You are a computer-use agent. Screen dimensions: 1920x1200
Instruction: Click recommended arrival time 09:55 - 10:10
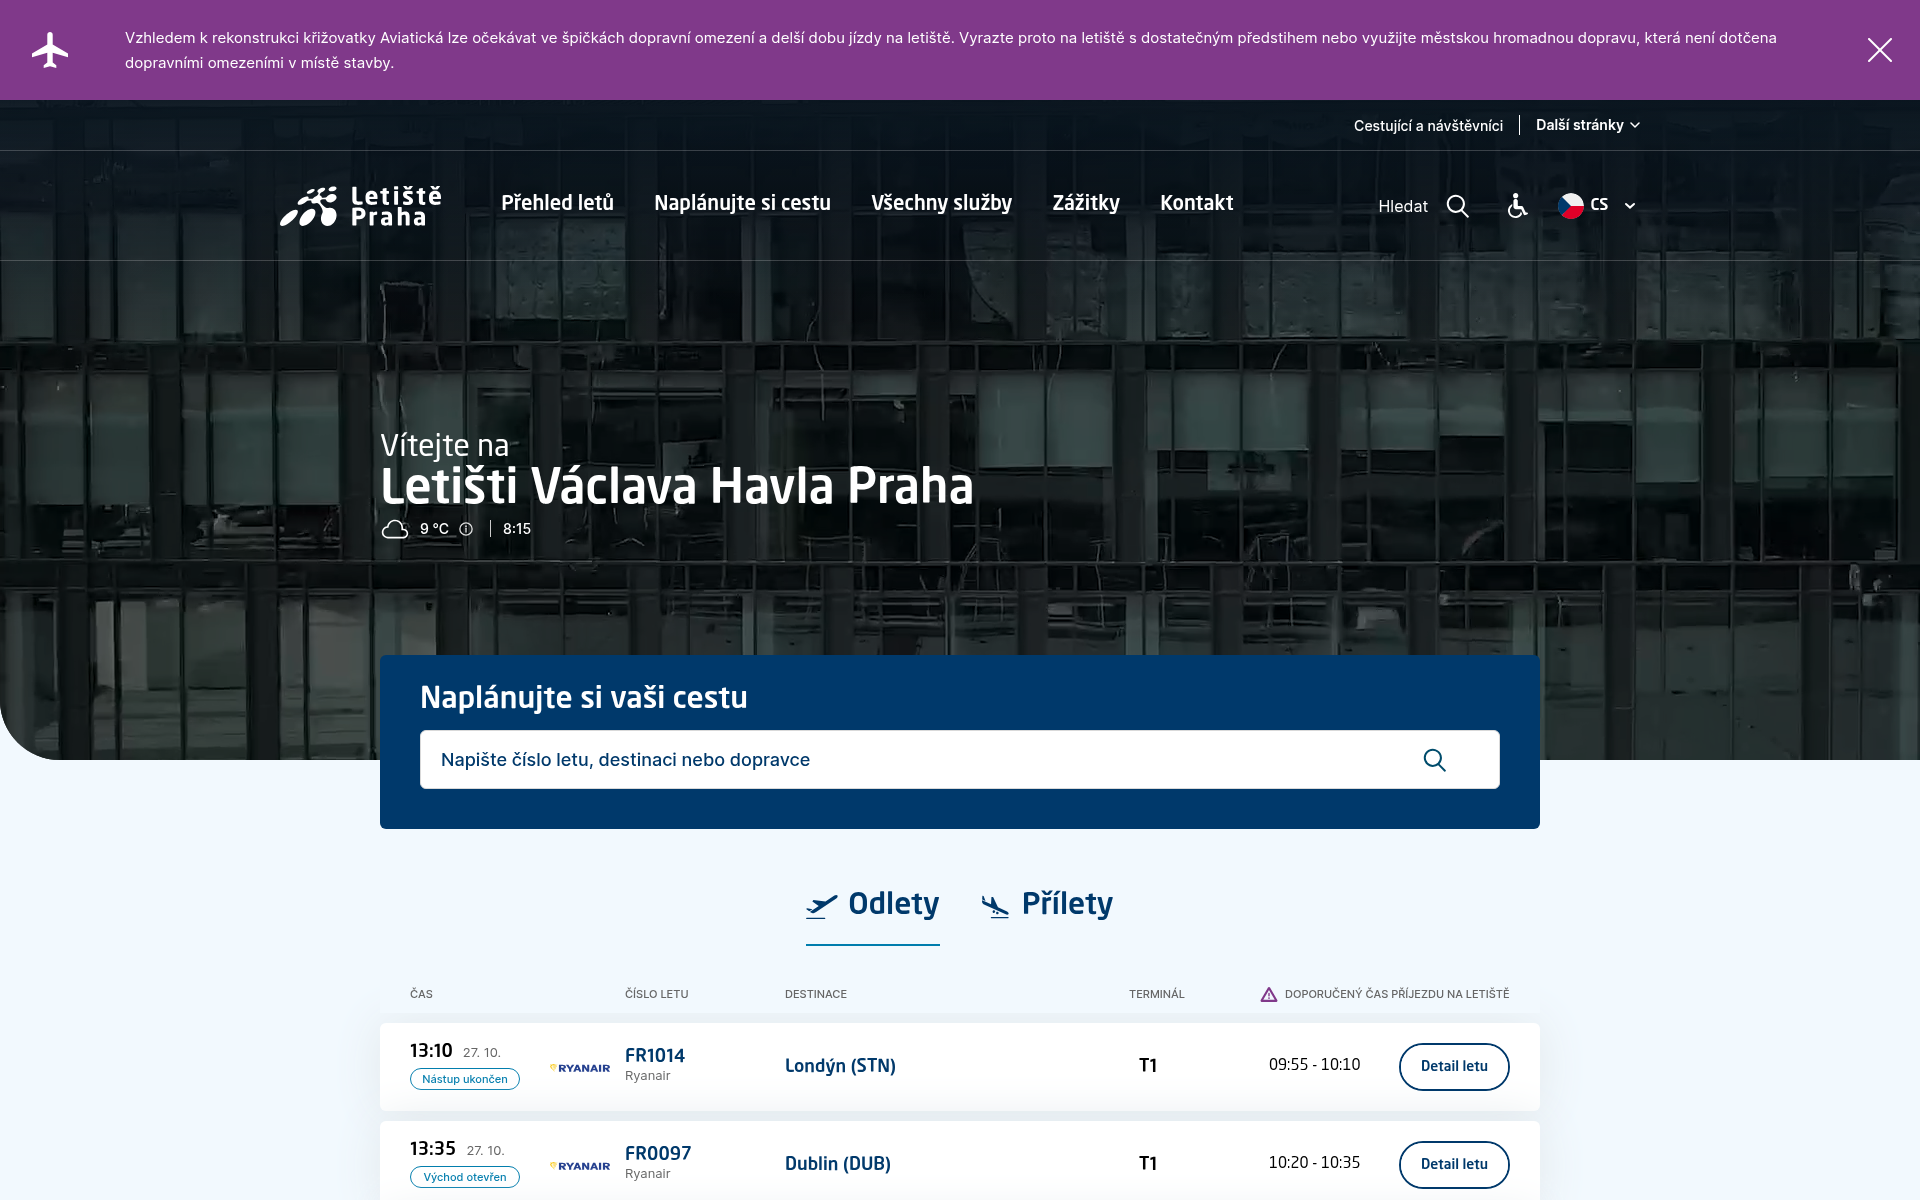click(1314, 1065)
